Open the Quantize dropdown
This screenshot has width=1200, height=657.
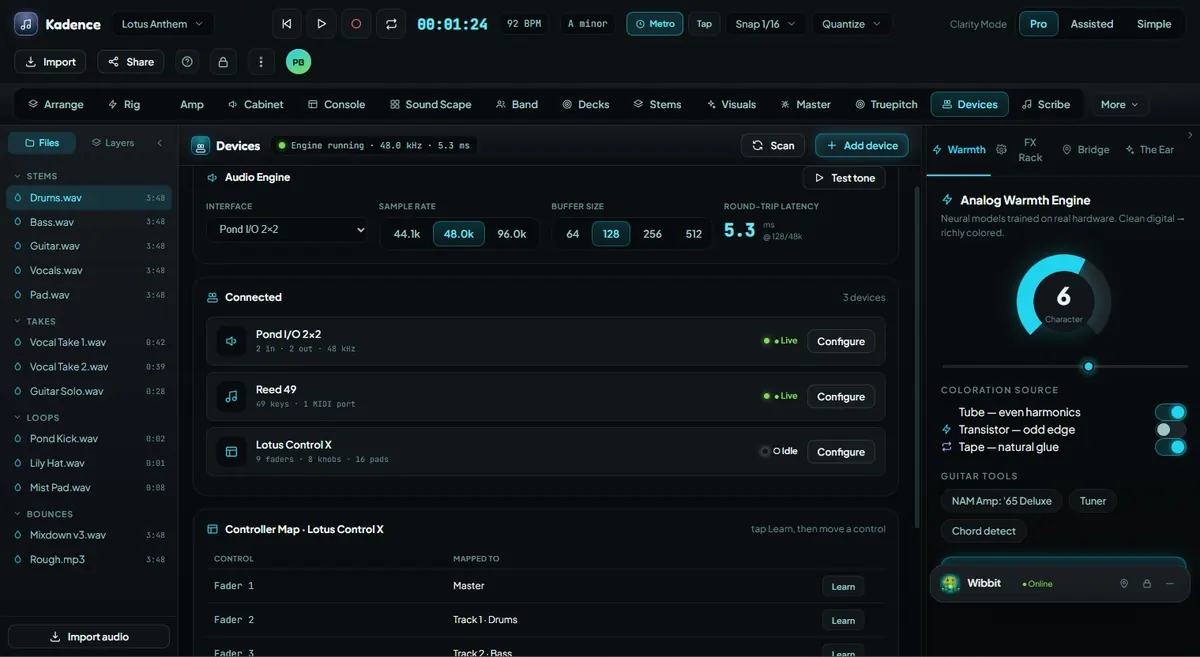pyautogui.click(x=852, y=24)
